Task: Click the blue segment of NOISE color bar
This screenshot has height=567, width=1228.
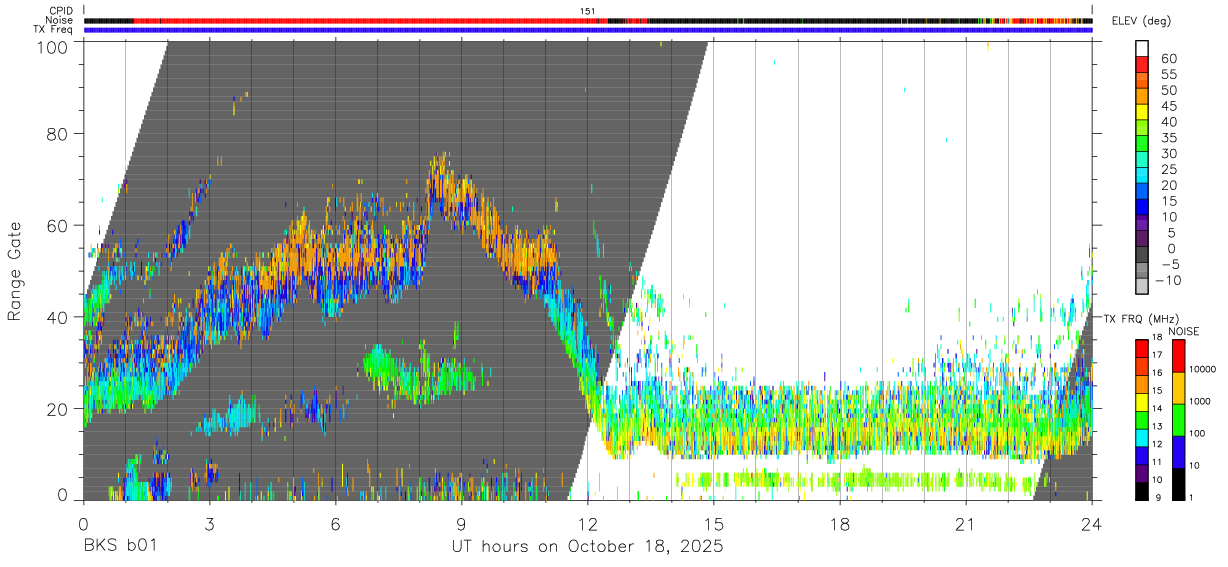Action: 1180,452
